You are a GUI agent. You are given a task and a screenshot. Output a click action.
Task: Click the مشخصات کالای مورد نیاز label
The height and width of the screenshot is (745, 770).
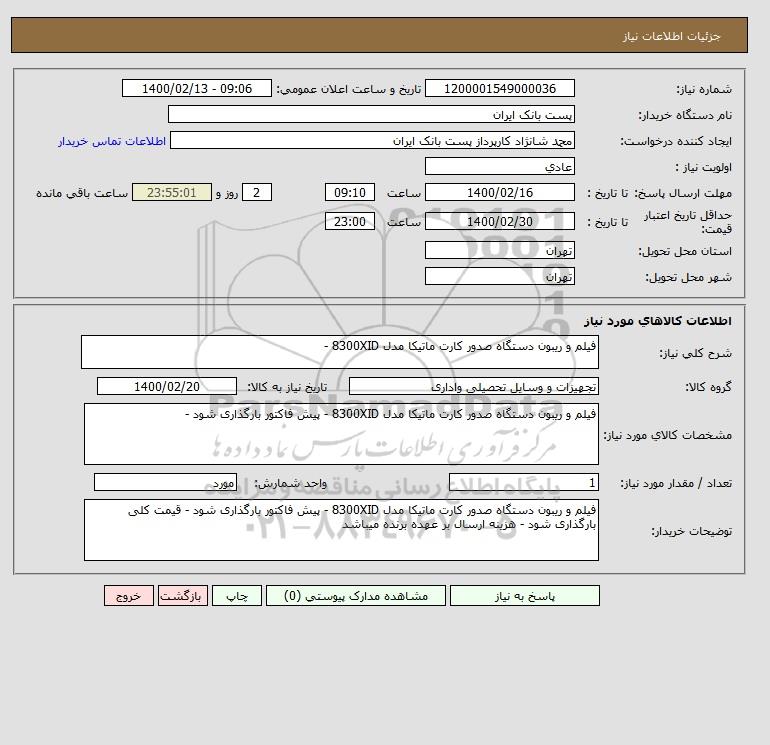coord(668,435)
